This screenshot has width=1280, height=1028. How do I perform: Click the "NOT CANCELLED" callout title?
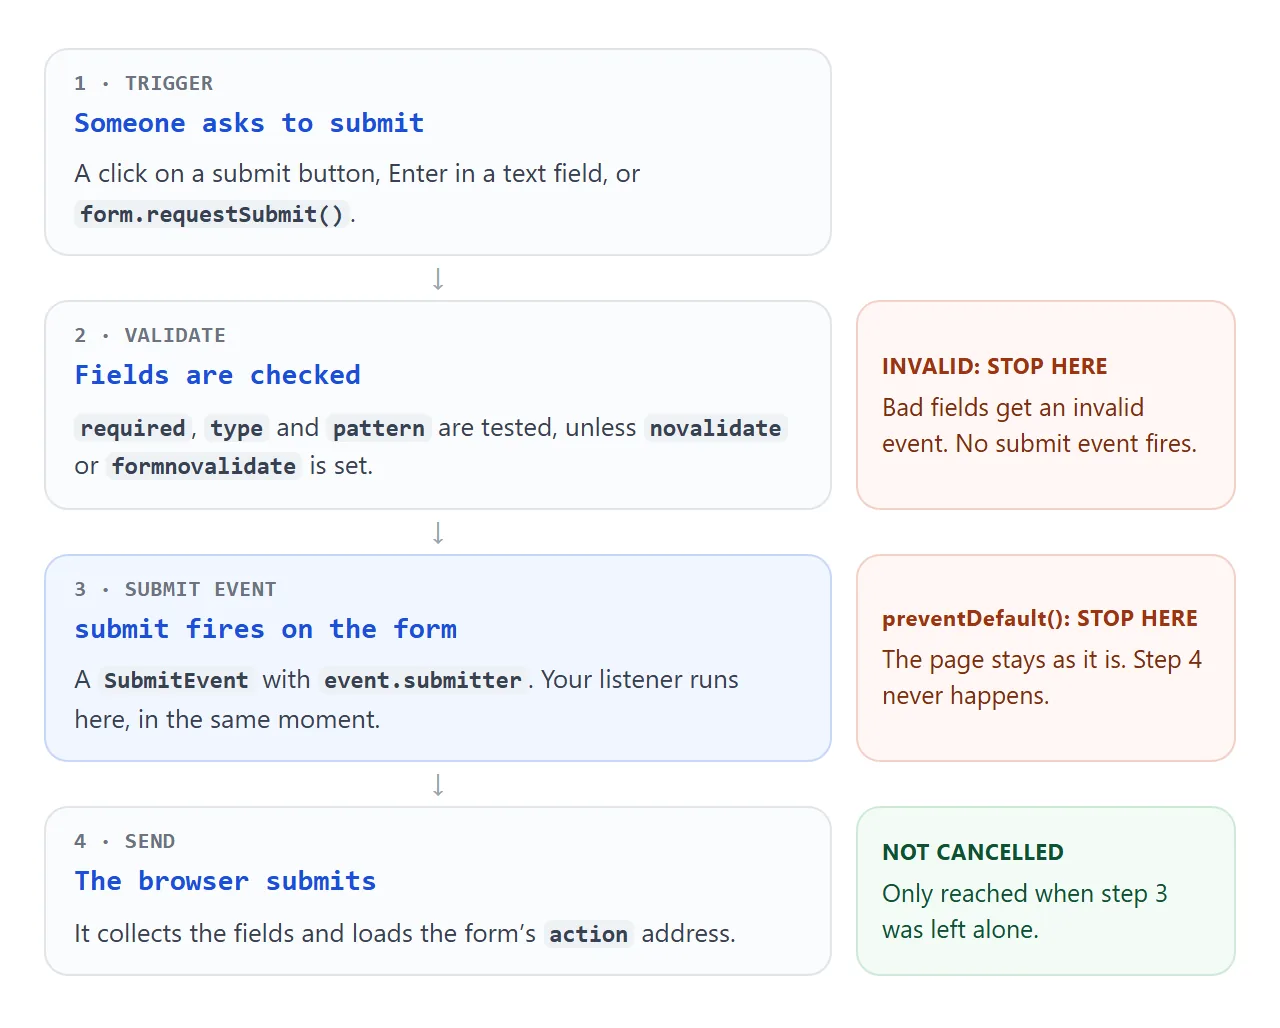click(x=973, y=852)
